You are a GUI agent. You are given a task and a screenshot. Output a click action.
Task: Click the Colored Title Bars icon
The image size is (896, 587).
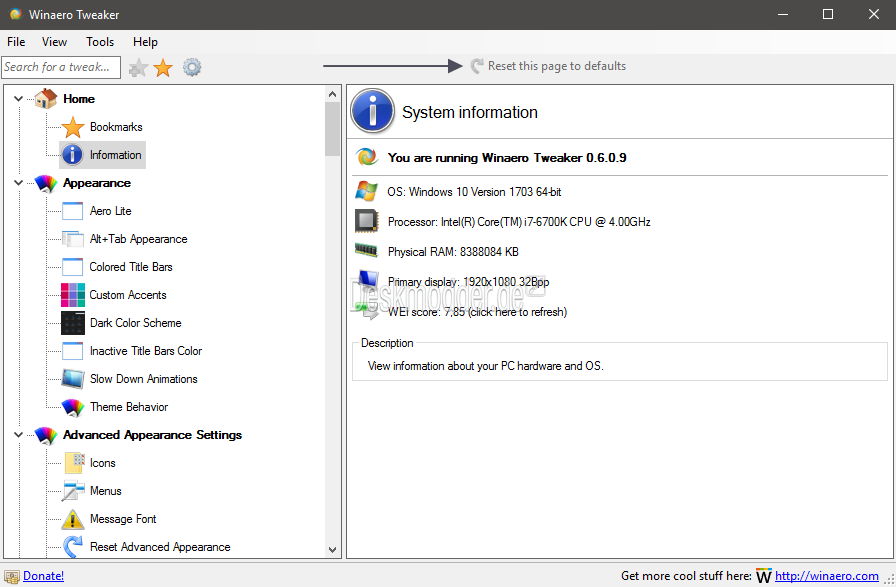73,267
